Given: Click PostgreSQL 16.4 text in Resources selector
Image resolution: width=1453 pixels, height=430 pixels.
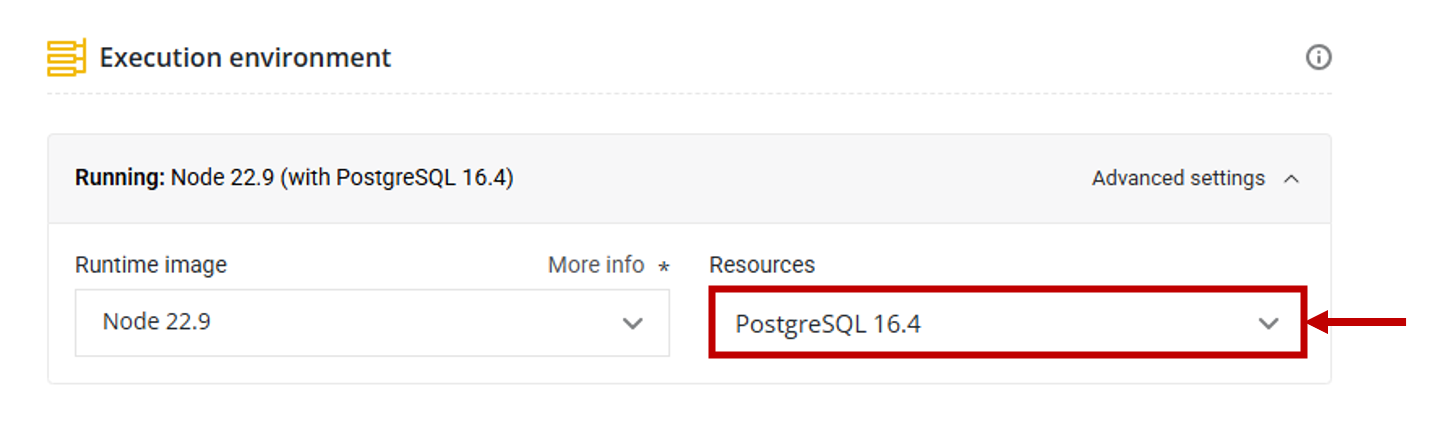Looking at the screenshot, I should click(827, 324).
